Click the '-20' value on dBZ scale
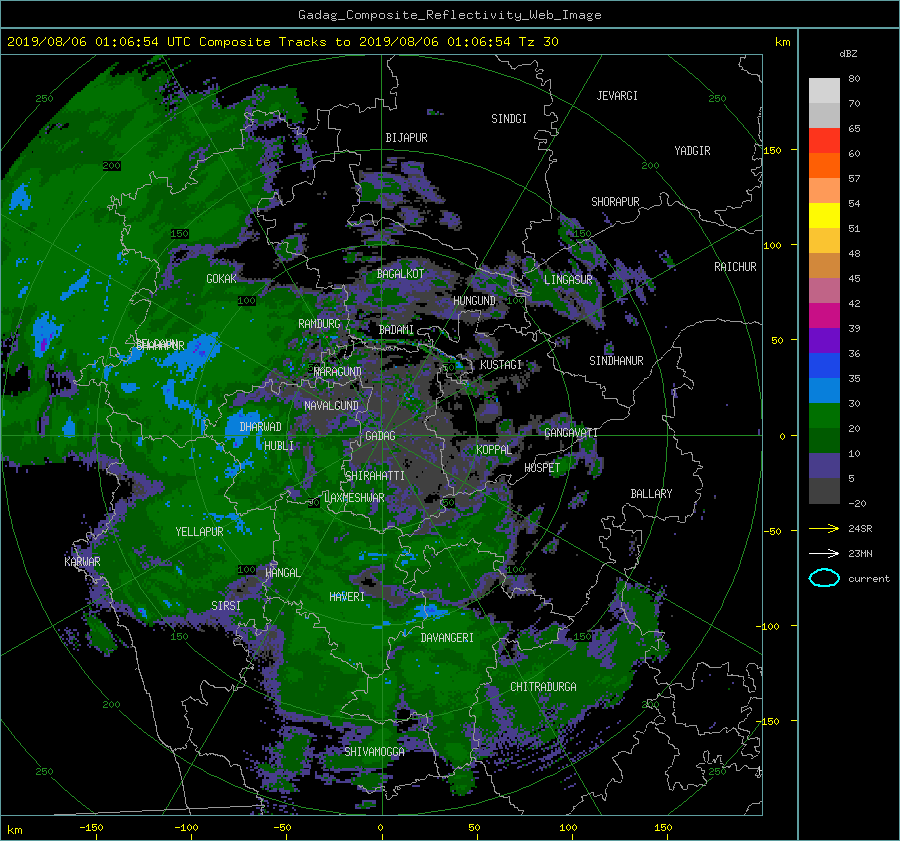This screenshot has height=841, width=900. pos(857,503)
